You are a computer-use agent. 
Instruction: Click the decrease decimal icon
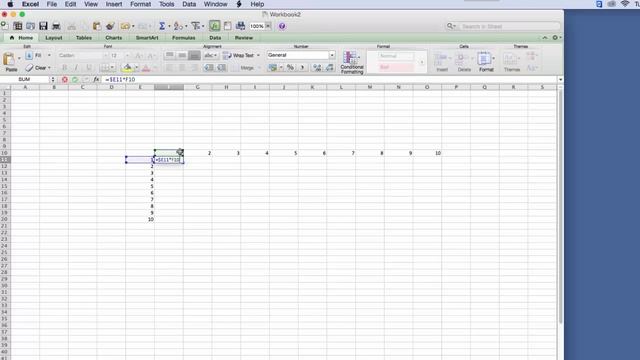330,68
